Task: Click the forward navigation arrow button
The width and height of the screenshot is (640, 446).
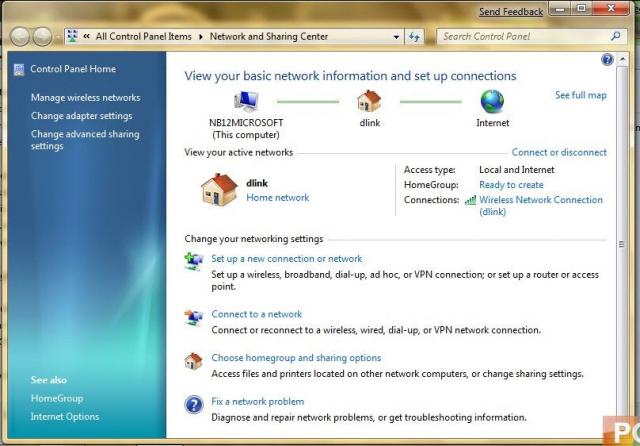Action: click(x=42, y=37)
